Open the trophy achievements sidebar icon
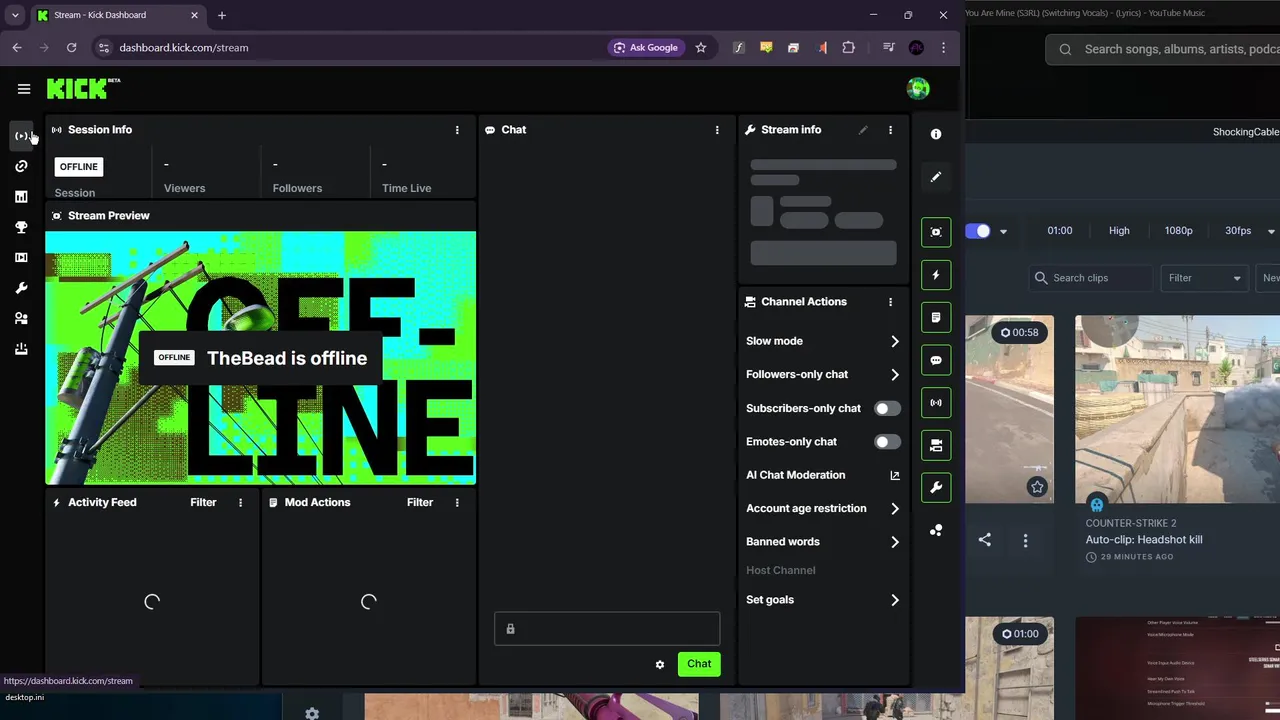 tap(21, 227)
